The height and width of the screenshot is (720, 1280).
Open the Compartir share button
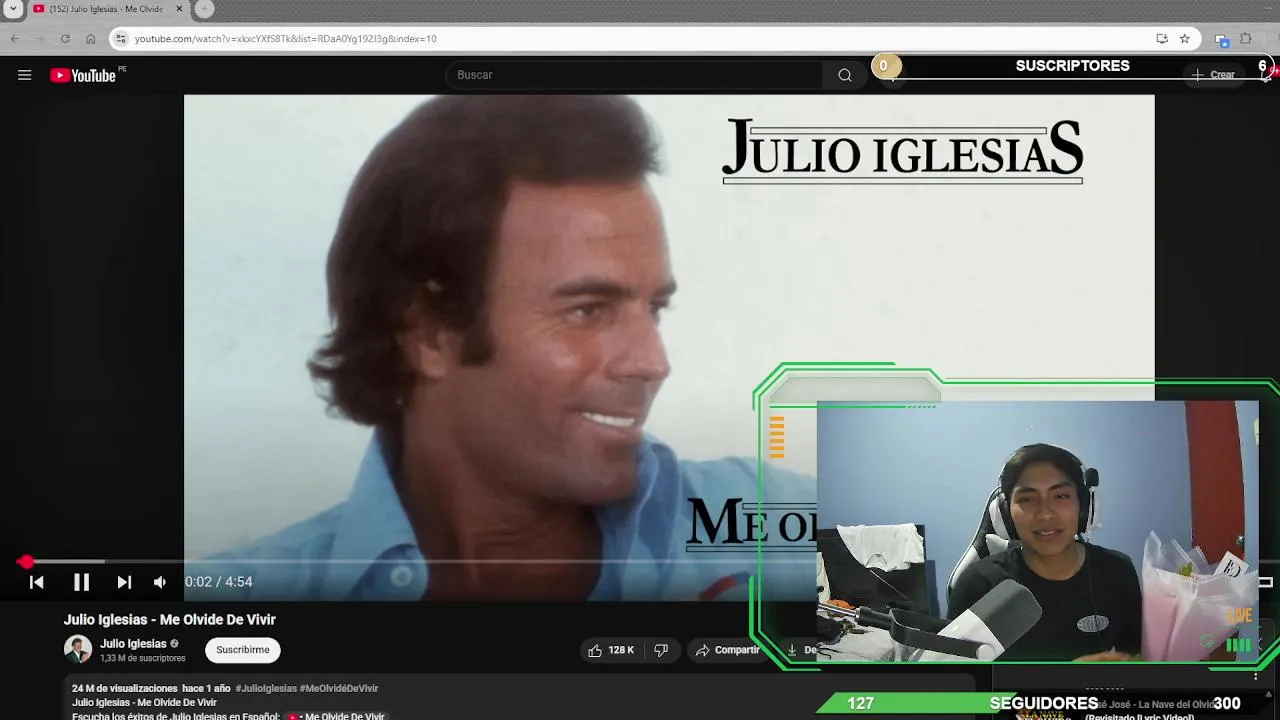(728, 650)
